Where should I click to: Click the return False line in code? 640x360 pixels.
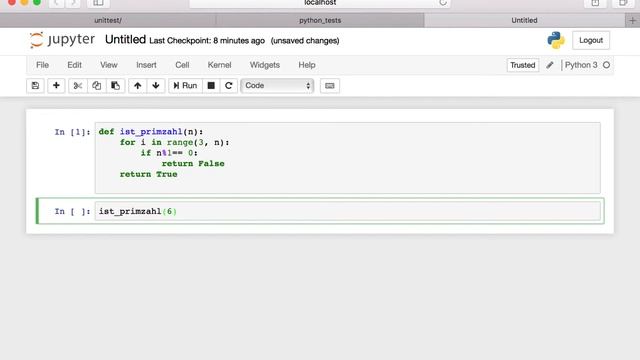point(193,164)
